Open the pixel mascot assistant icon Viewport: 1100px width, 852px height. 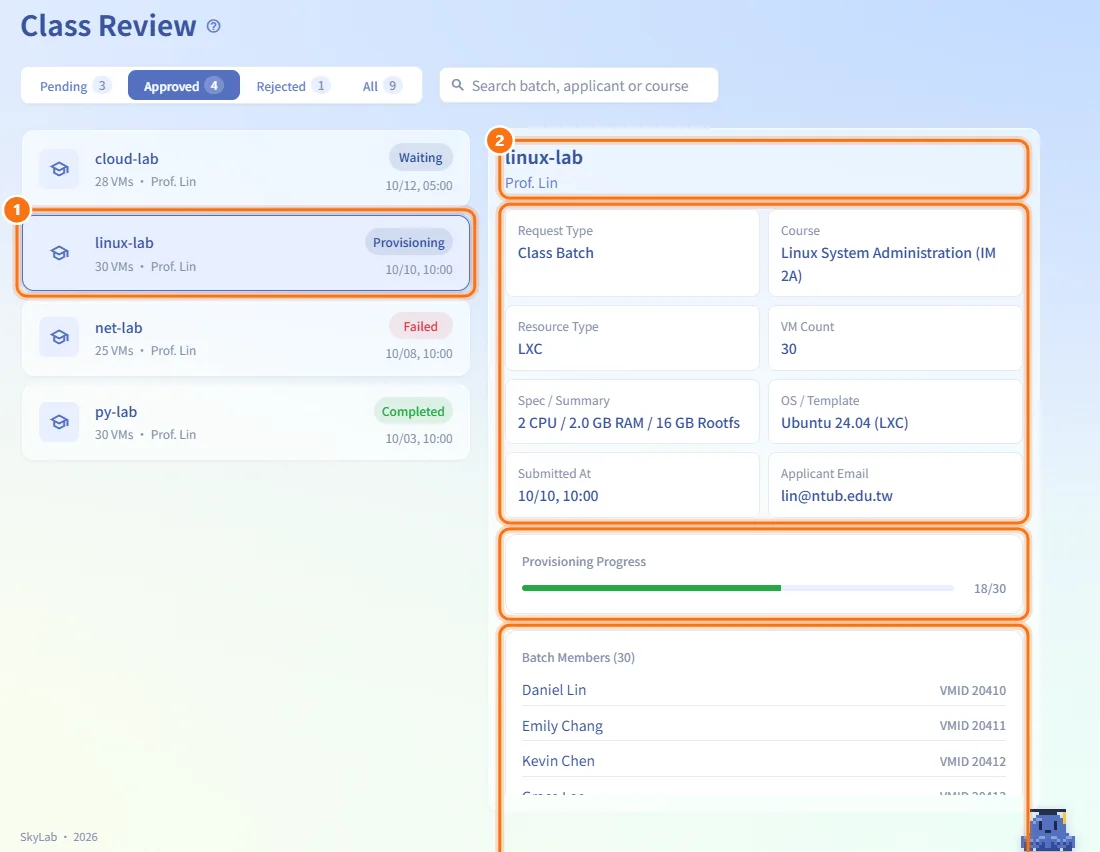pos(1049,830)
